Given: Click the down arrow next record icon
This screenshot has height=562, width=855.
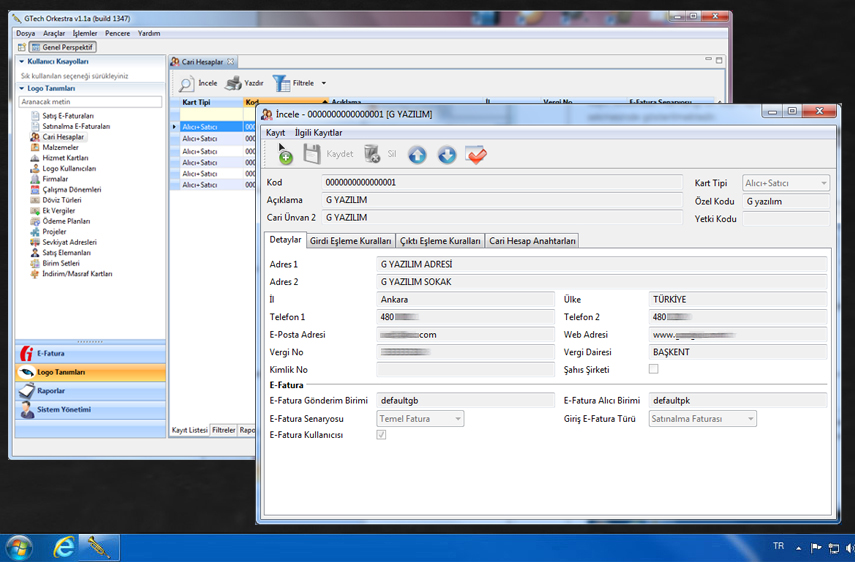Looking at the screenshot, I should tap(447, 155).
